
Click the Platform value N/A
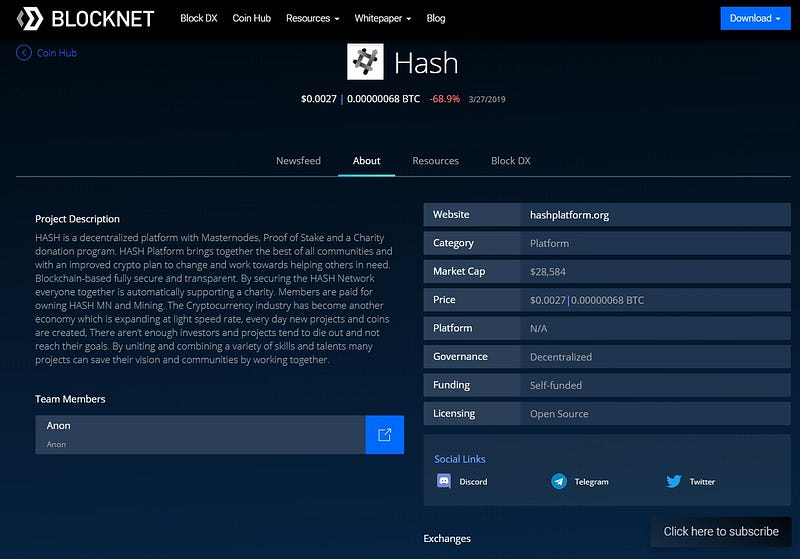pos(538,328)
